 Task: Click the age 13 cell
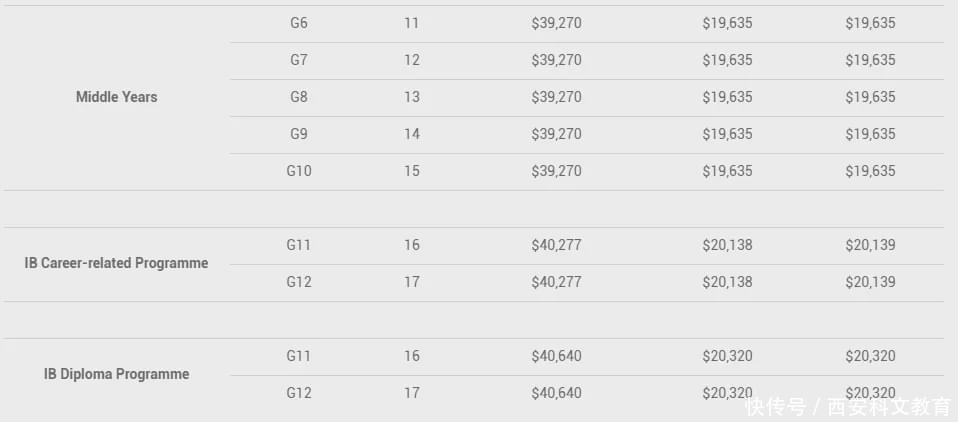412,97
